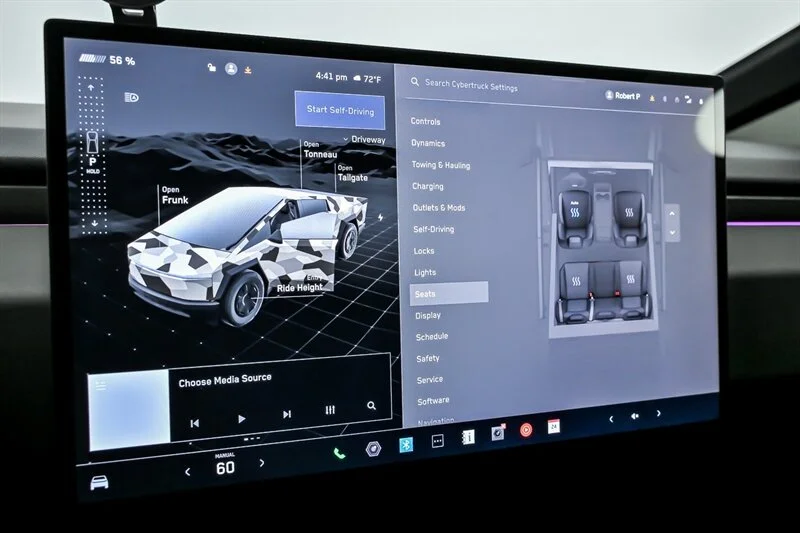Open Service settings
800x533 pixels.
tap(430, 379)
